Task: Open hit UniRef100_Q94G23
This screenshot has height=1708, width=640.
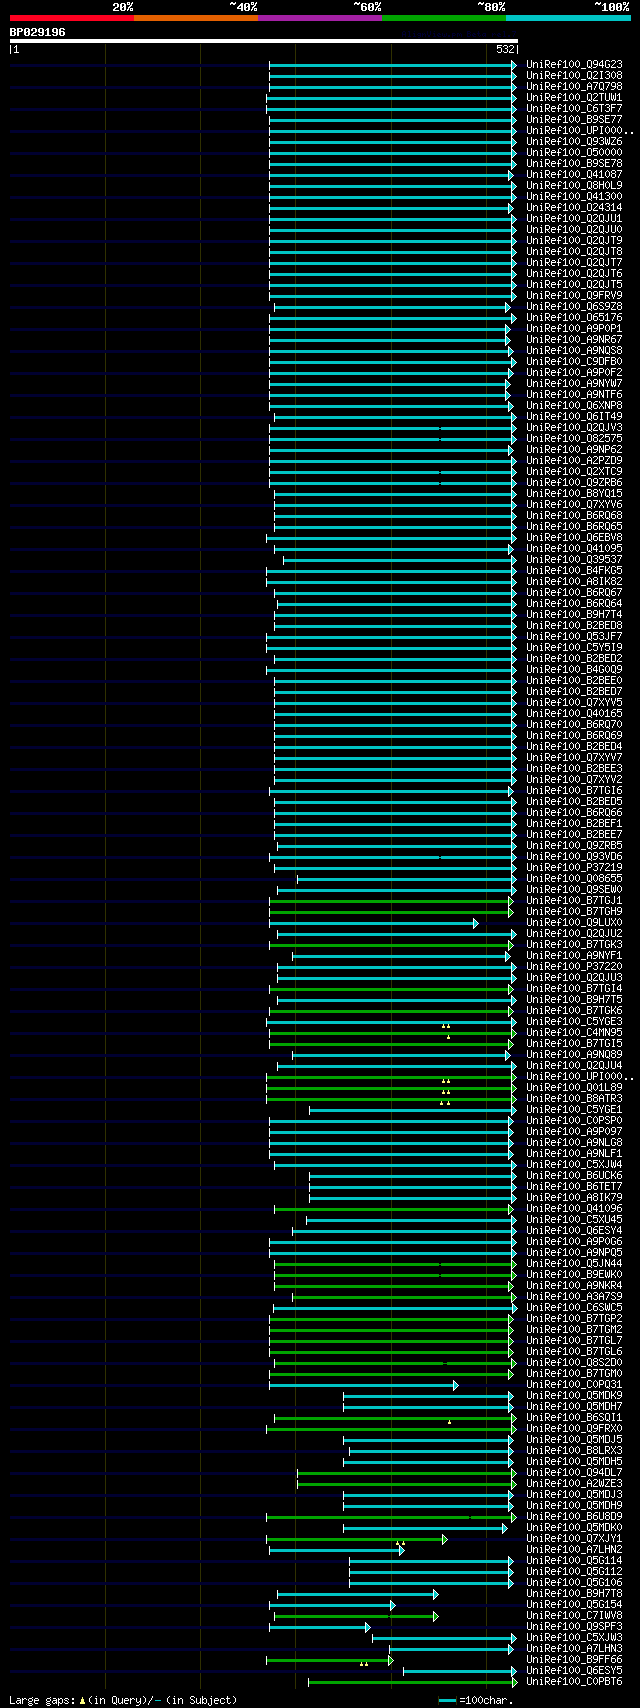Action: tap(574, 64)
